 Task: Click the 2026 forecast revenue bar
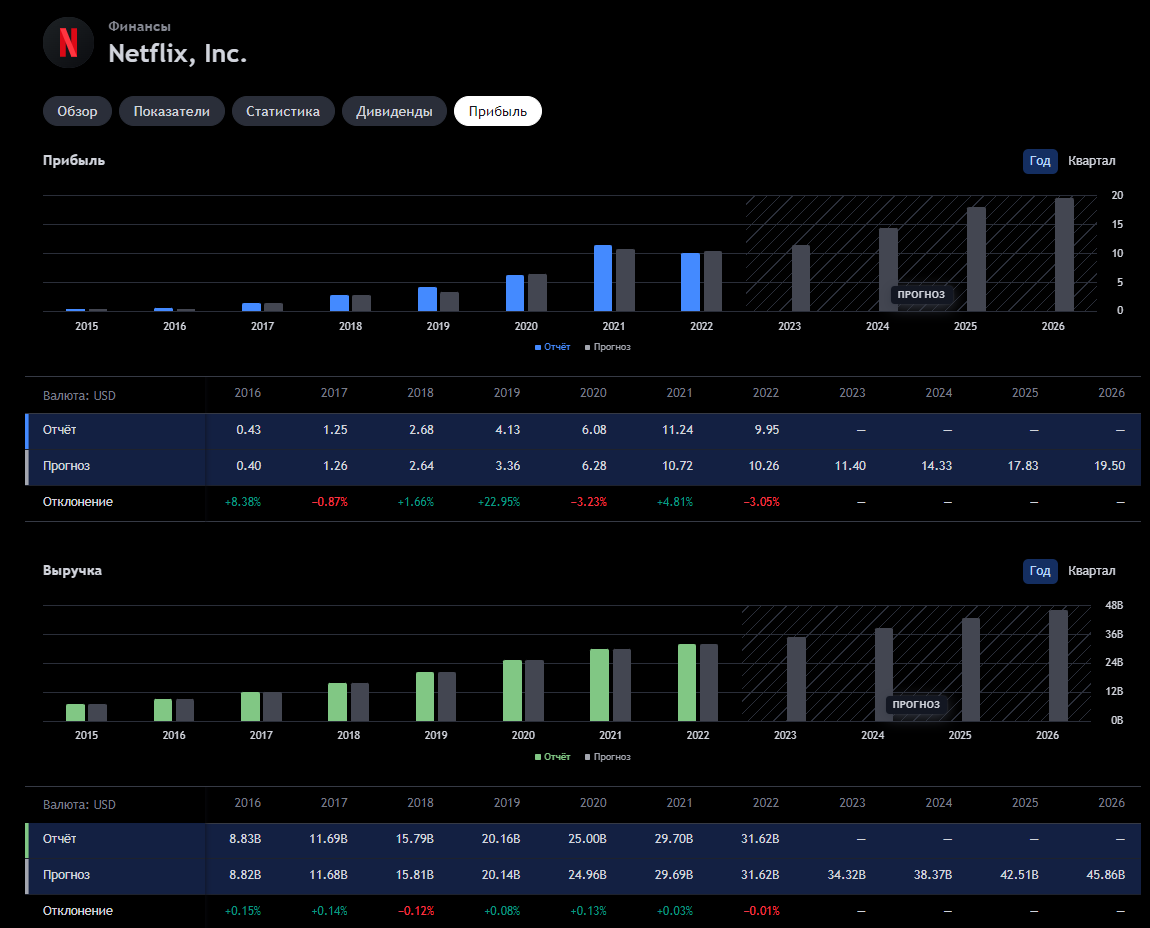(x=1058, y=665)
